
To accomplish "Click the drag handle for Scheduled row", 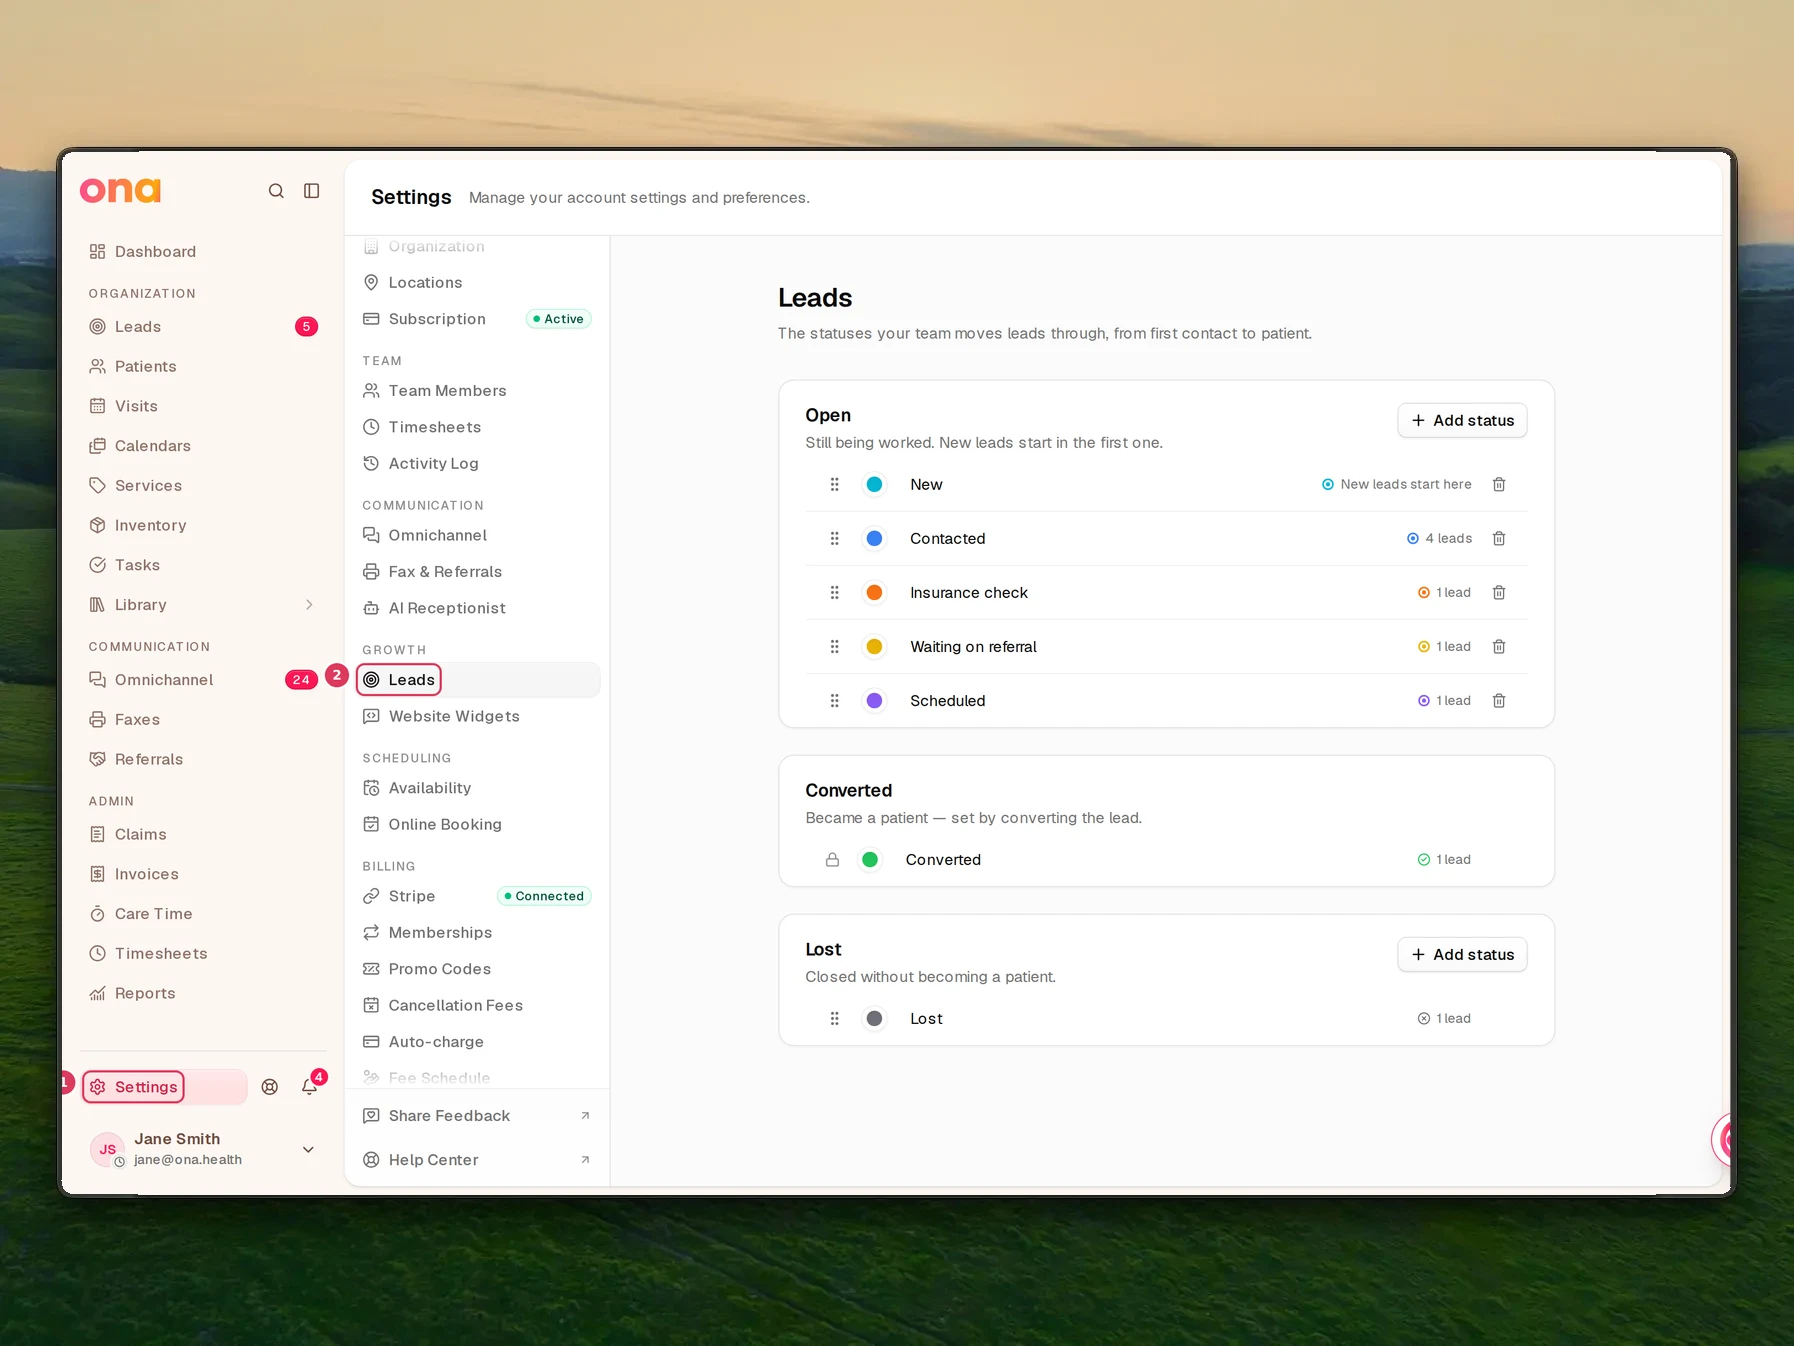I will point(834,700).
